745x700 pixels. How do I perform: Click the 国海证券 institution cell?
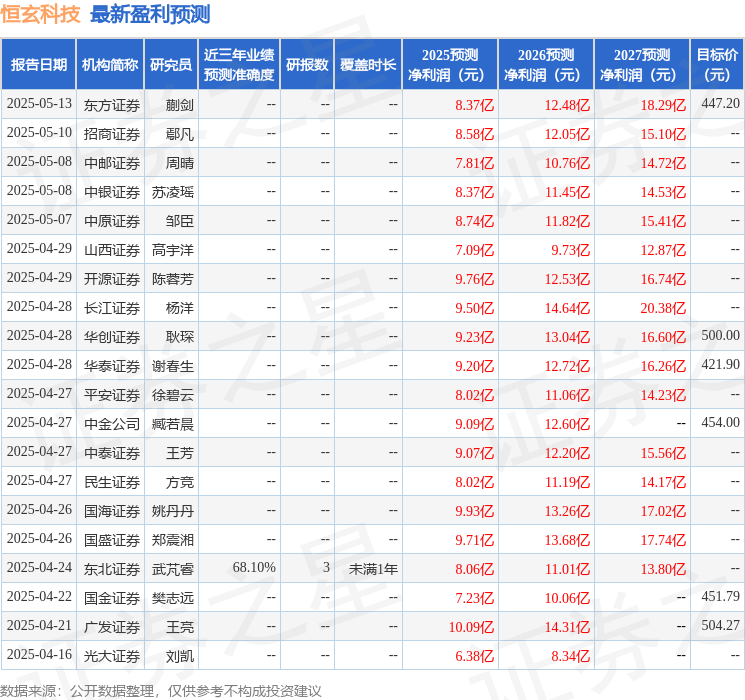tap(112, 511)
